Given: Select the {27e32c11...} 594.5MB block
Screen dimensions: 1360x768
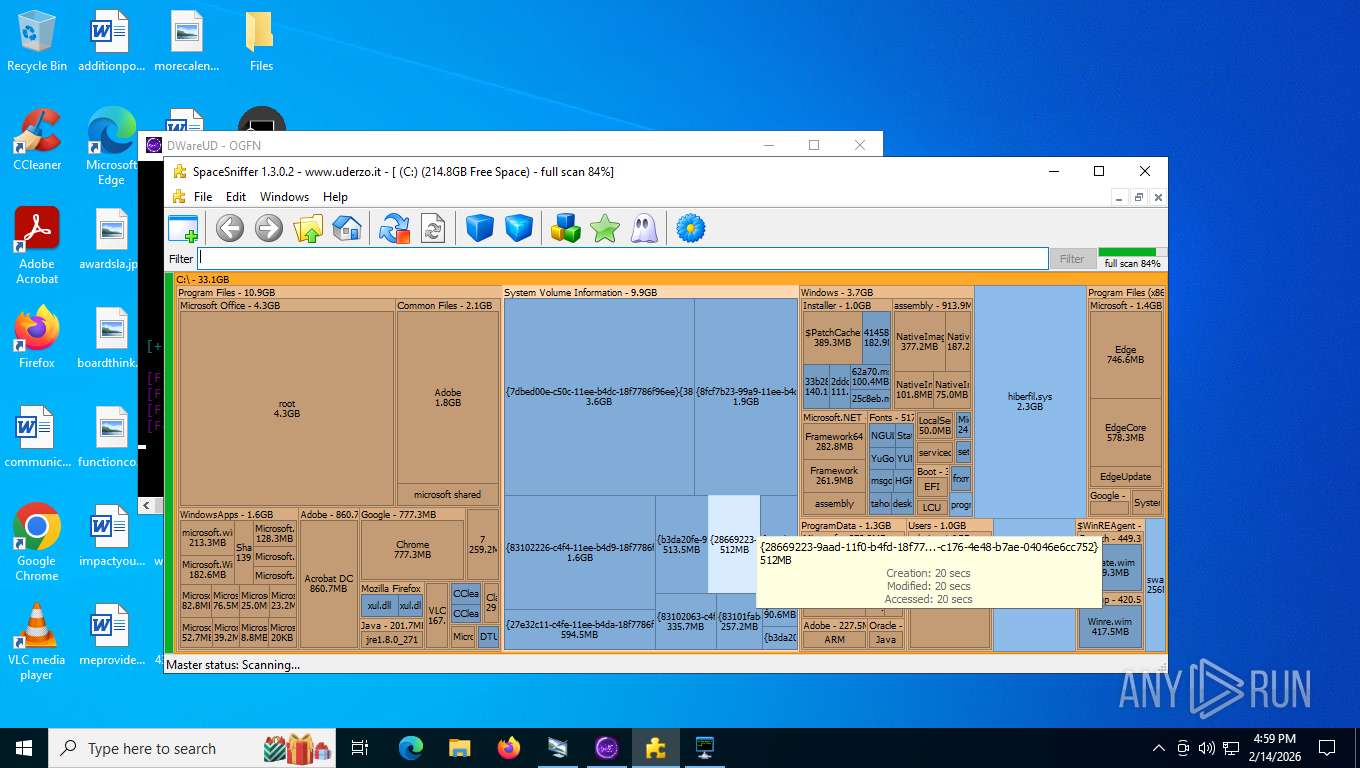Looking at the screenshot, I should pyautogui.click(x=580, y=629).
